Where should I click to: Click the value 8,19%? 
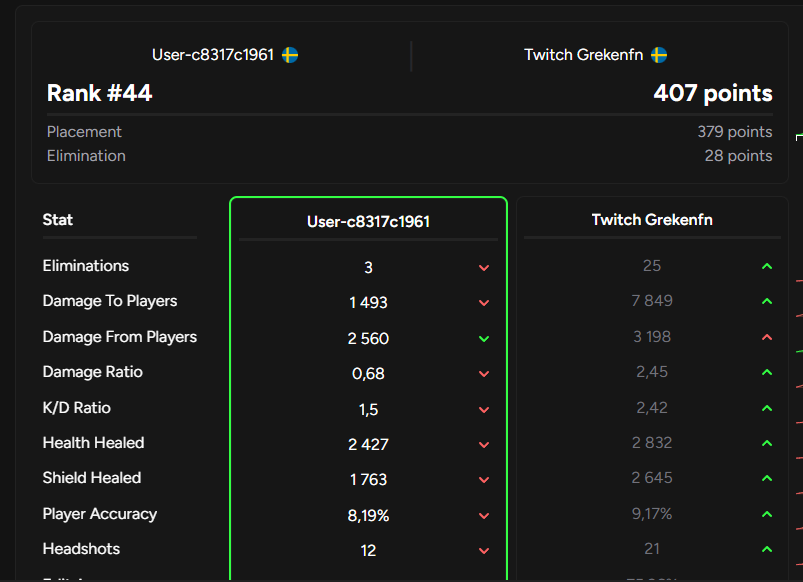(368, 516)
